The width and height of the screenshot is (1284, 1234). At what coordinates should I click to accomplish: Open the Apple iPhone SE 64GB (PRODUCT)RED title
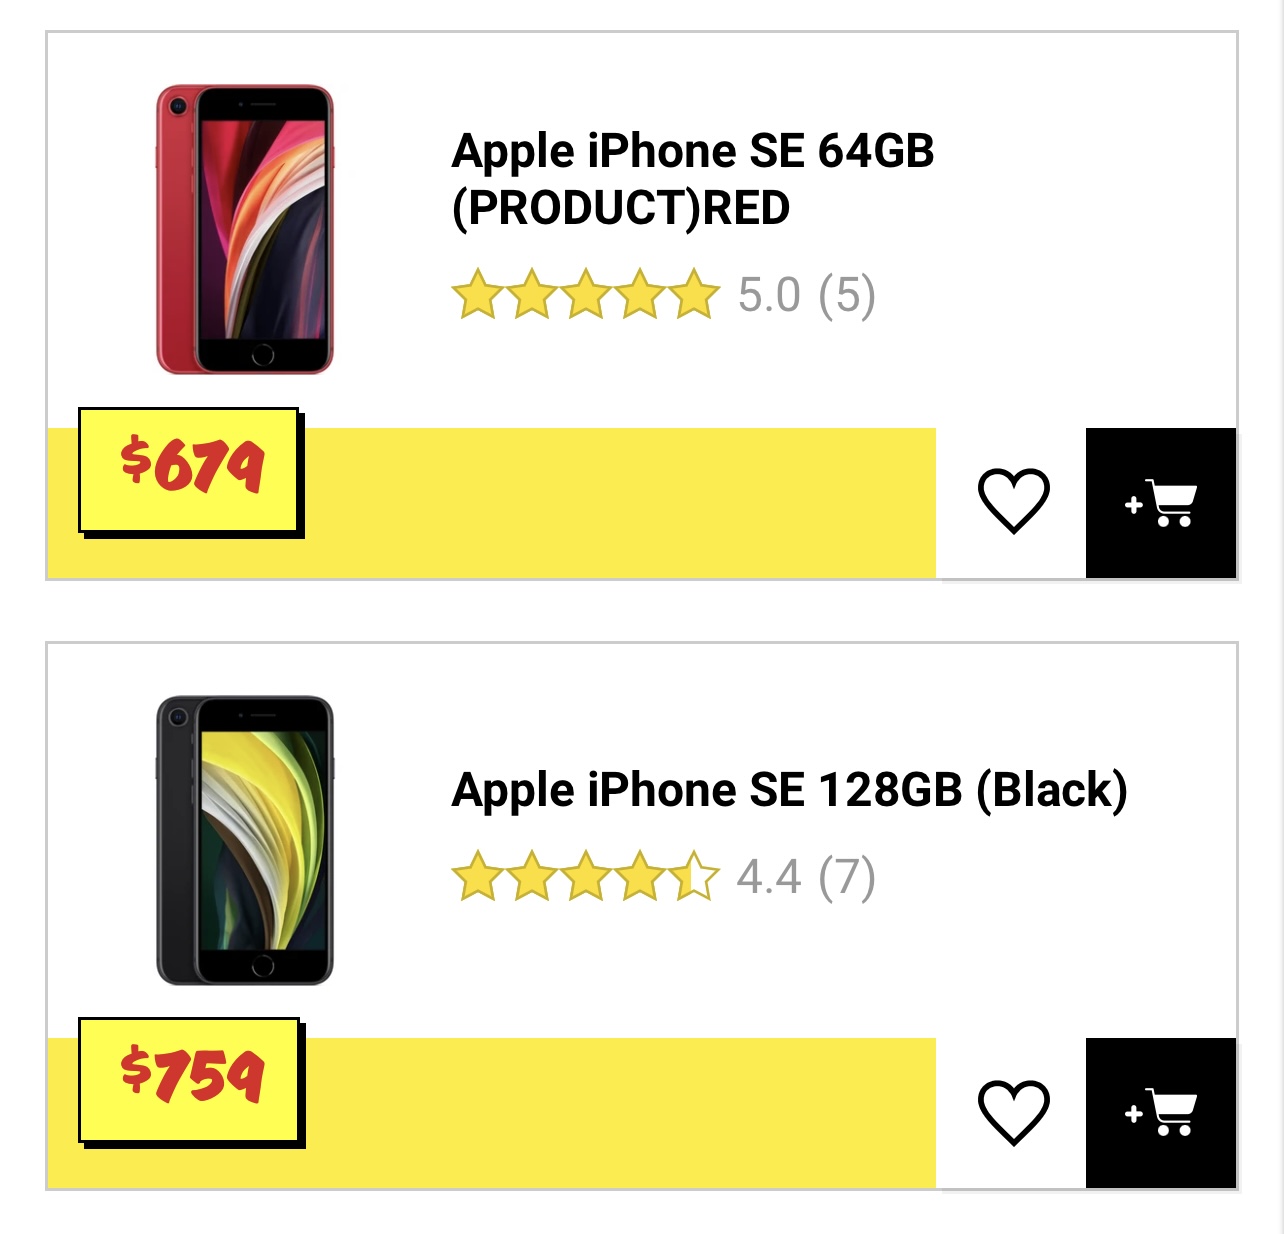pos(692,179)
